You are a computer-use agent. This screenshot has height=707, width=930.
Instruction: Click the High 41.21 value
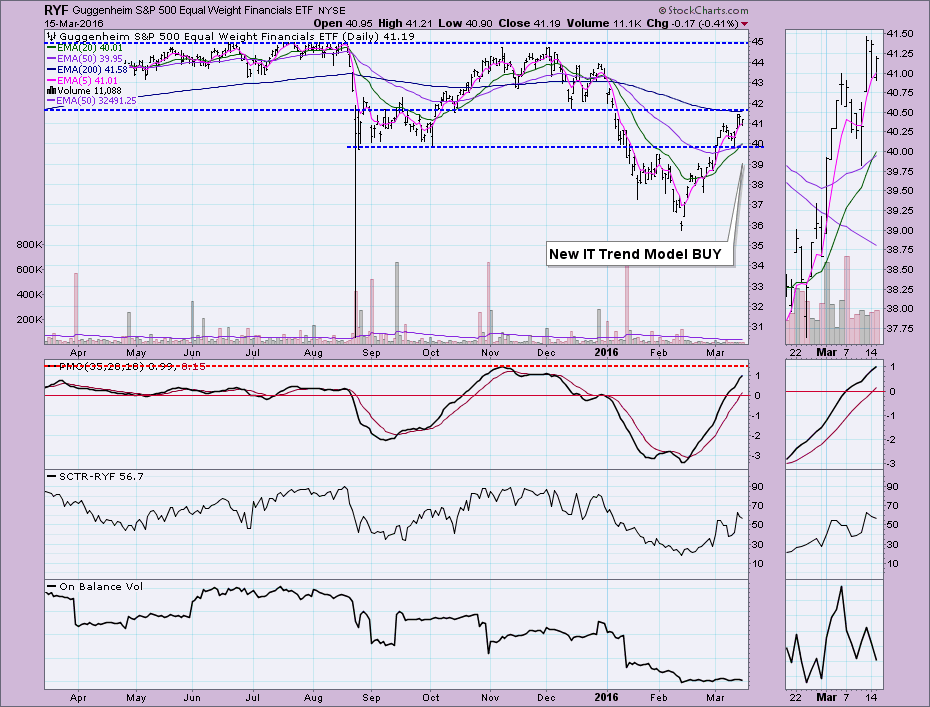pos(406,24)
